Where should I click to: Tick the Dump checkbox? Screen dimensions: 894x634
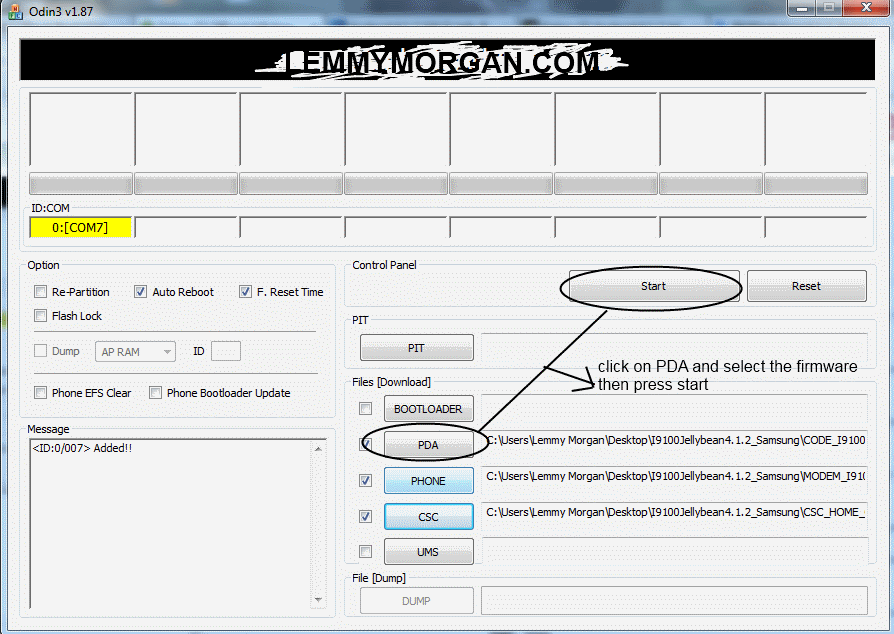[x=40, y=351]
